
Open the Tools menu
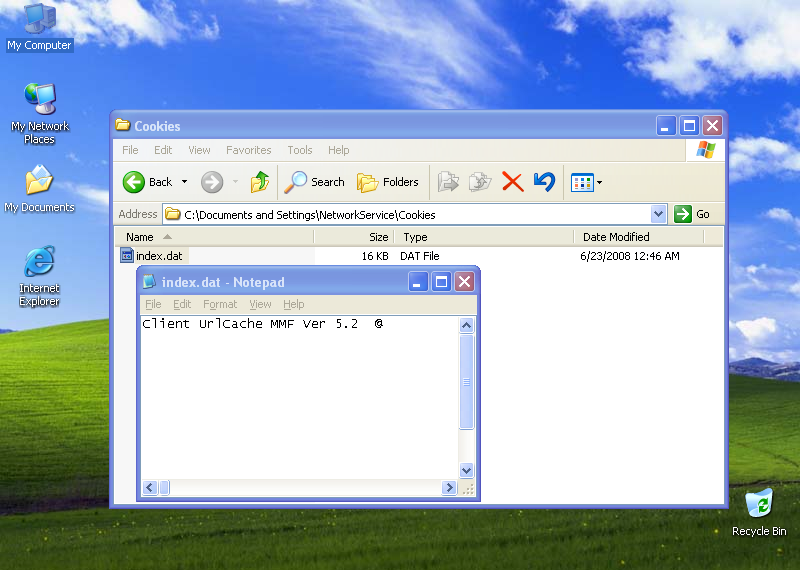[299, 150]
